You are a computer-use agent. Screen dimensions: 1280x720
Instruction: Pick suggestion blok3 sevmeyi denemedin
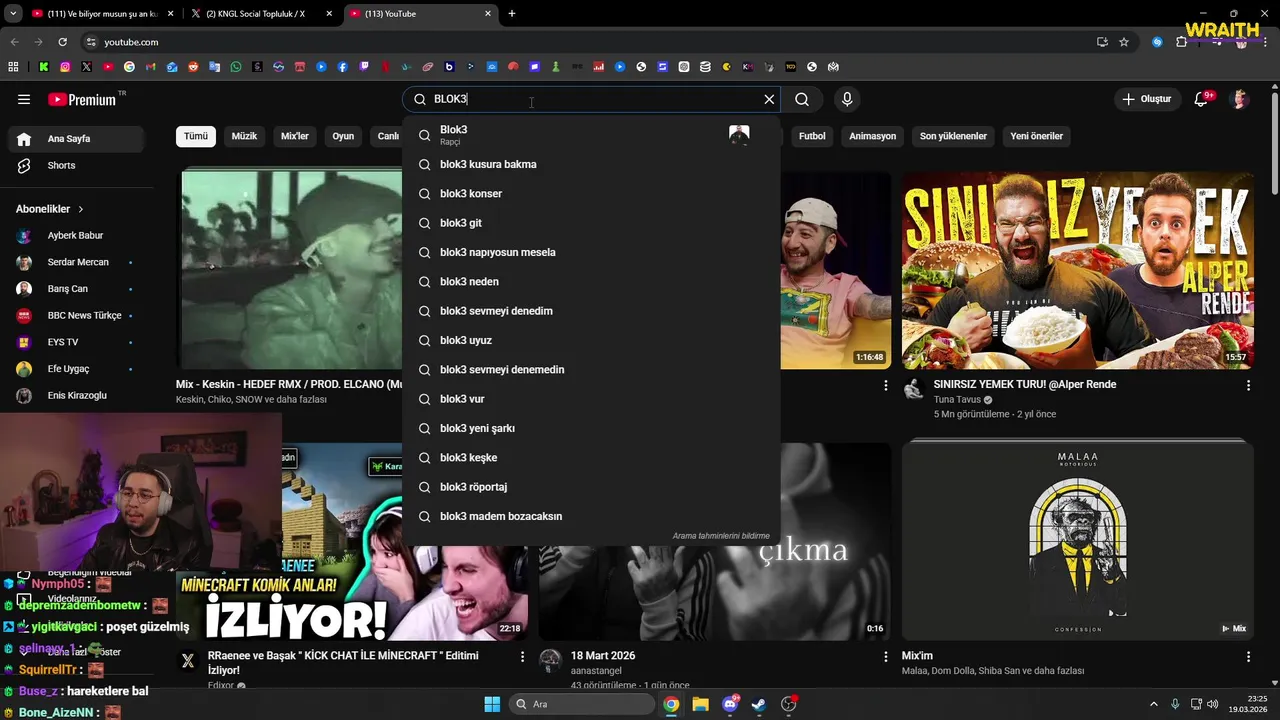(591, 369)
